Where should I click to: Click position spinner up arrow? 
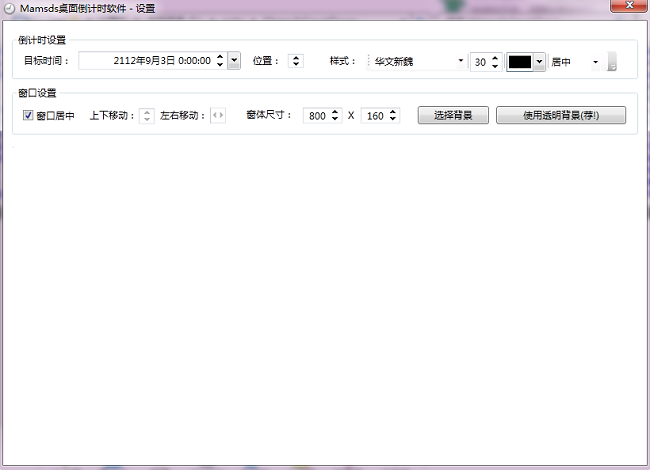click(296, 58)
